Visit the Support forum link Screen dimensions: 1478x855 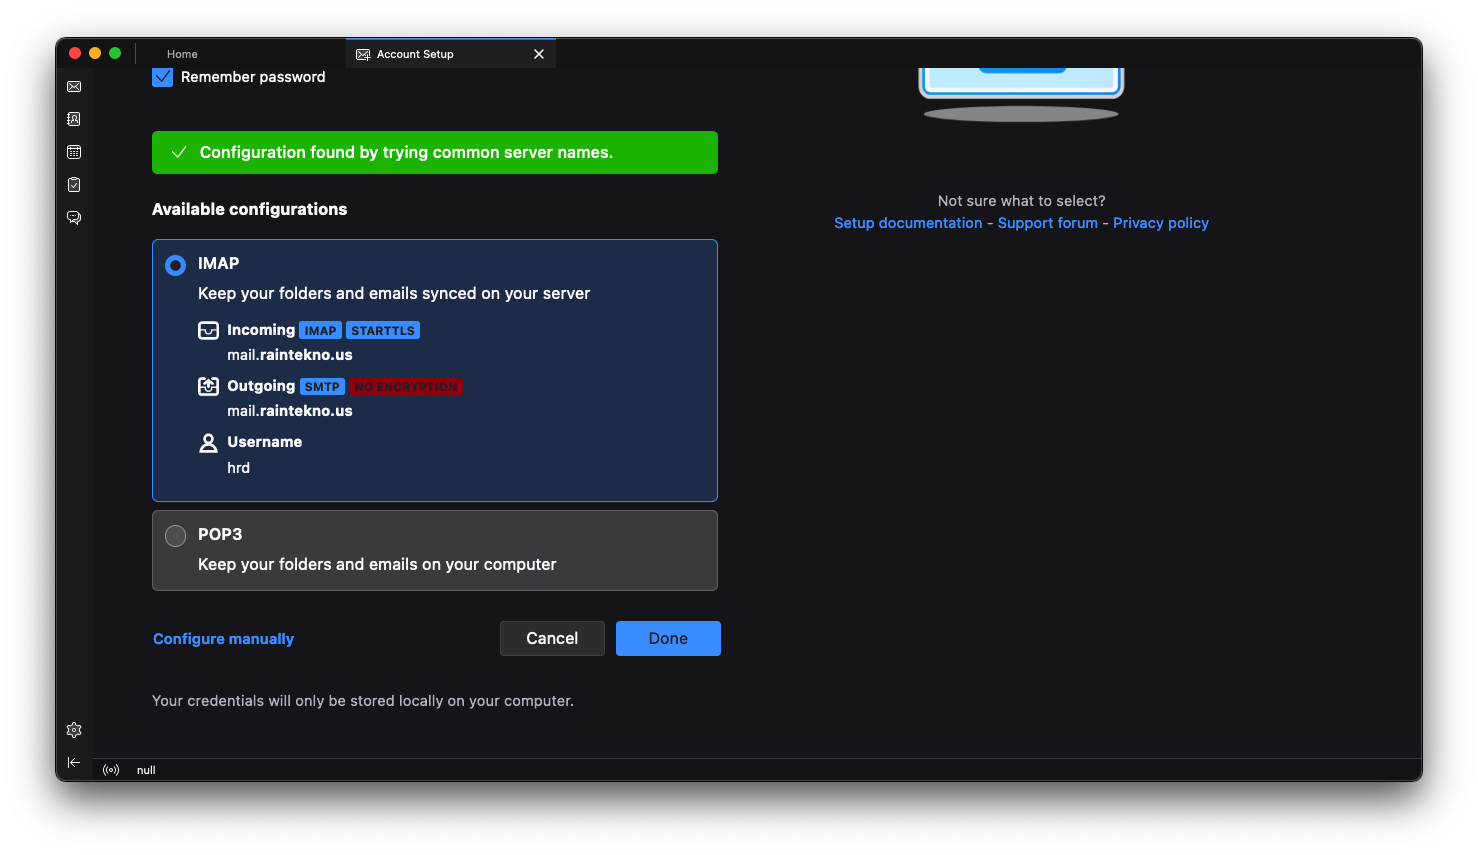tap(1047, 223)
